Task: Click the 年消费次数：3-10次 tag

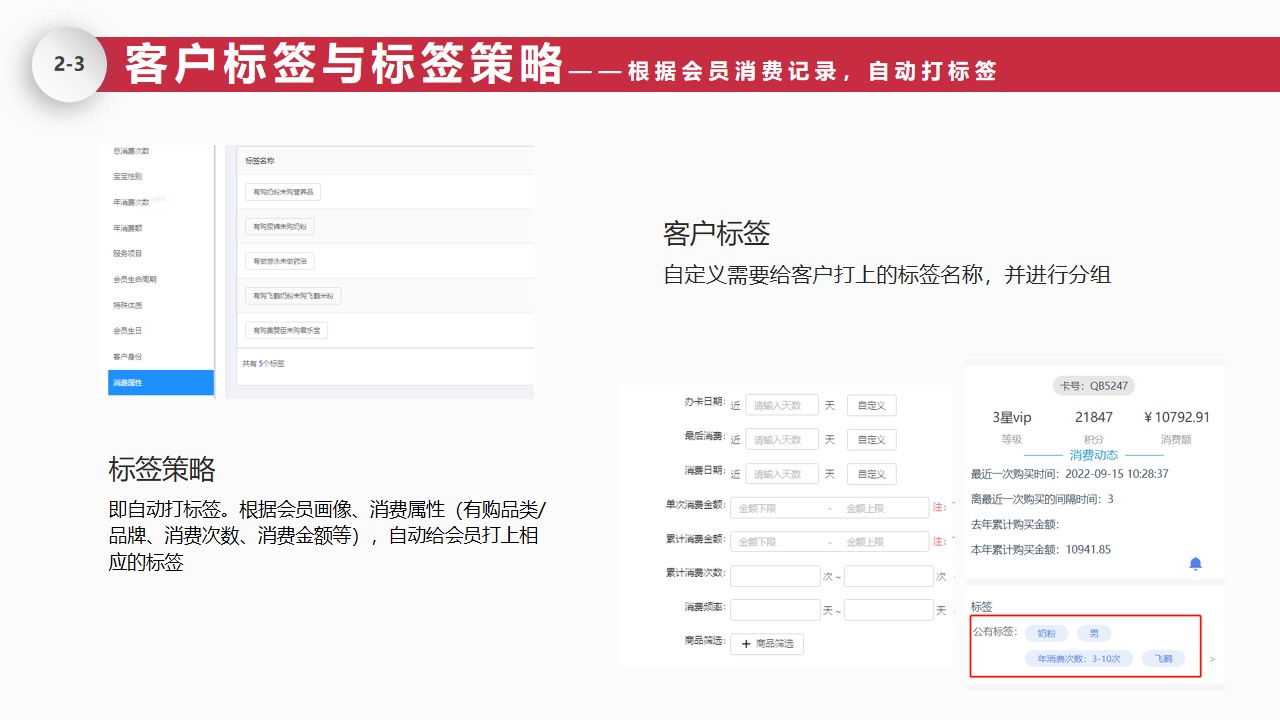Action: click(x=1079, y=658)
